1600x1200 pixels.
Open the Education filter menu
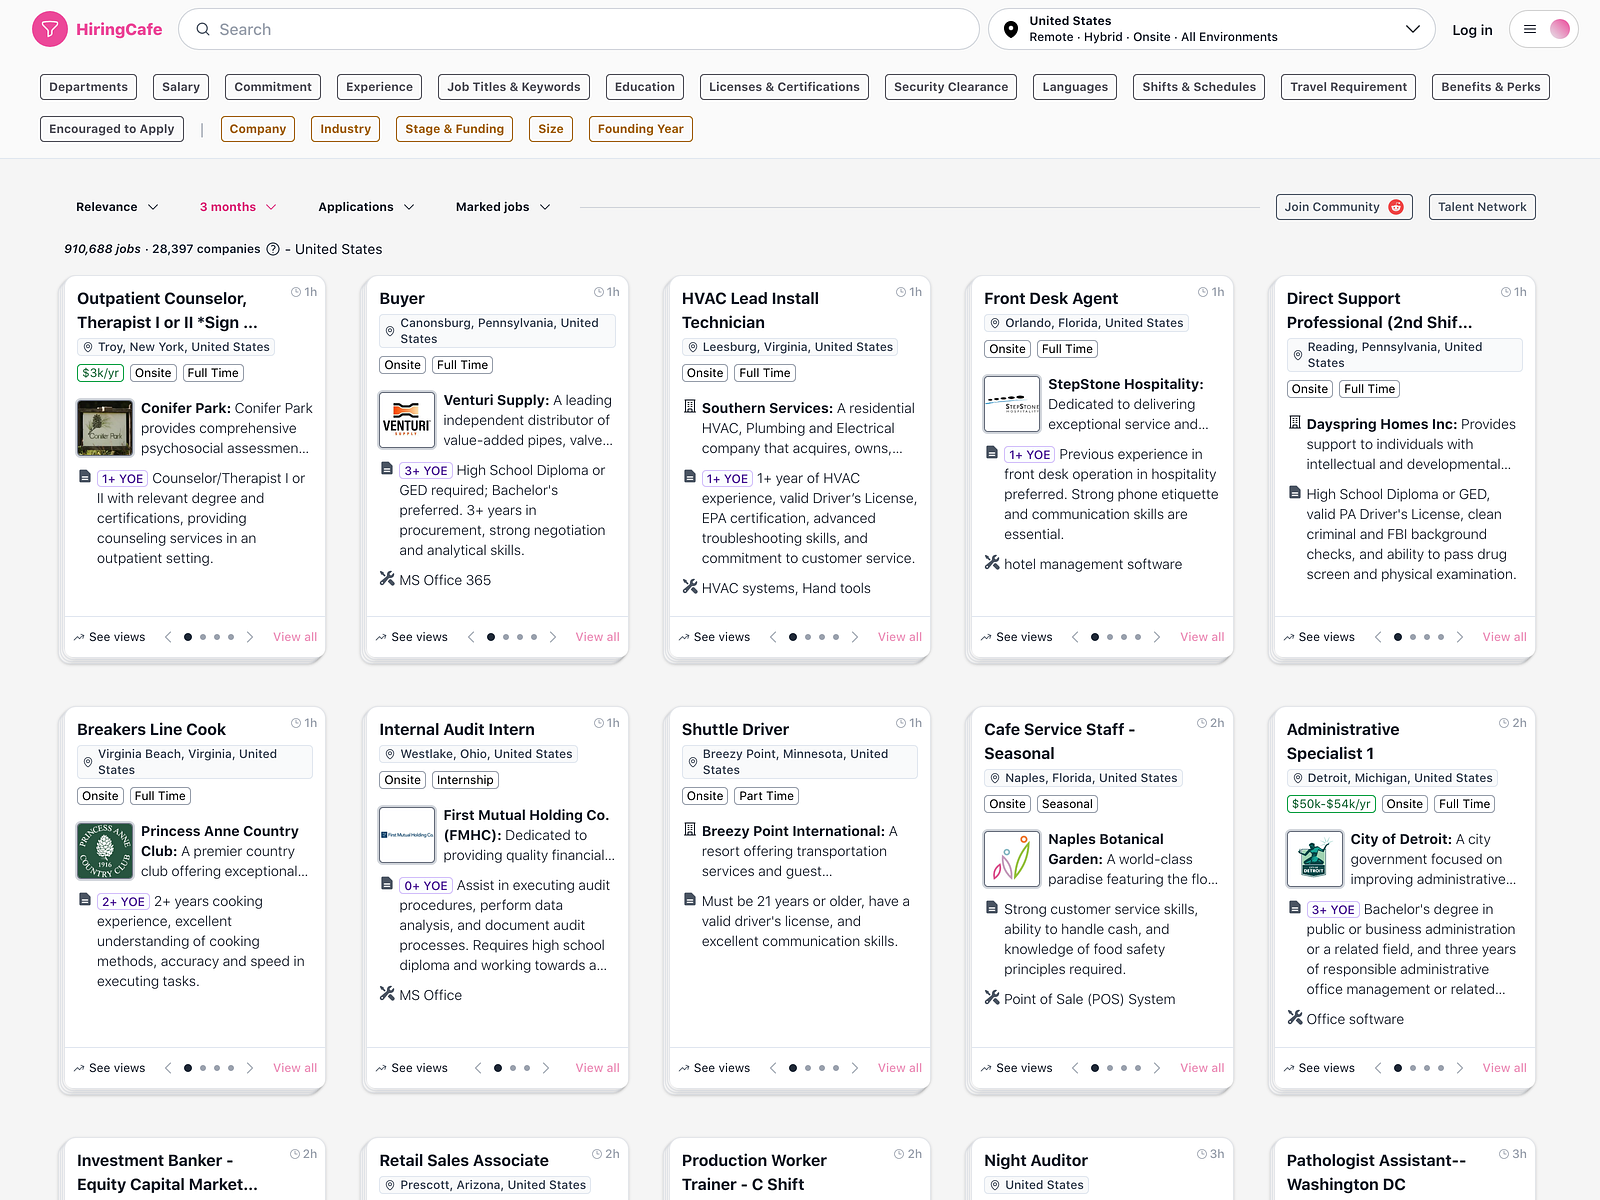click(644, 87)
